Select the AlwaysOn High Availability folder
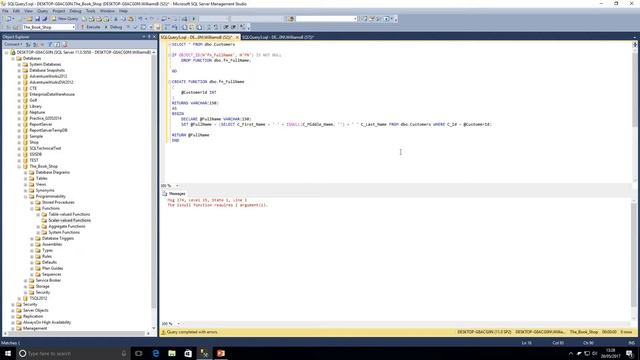The image size is (640, 360). (x=47, y=322)
